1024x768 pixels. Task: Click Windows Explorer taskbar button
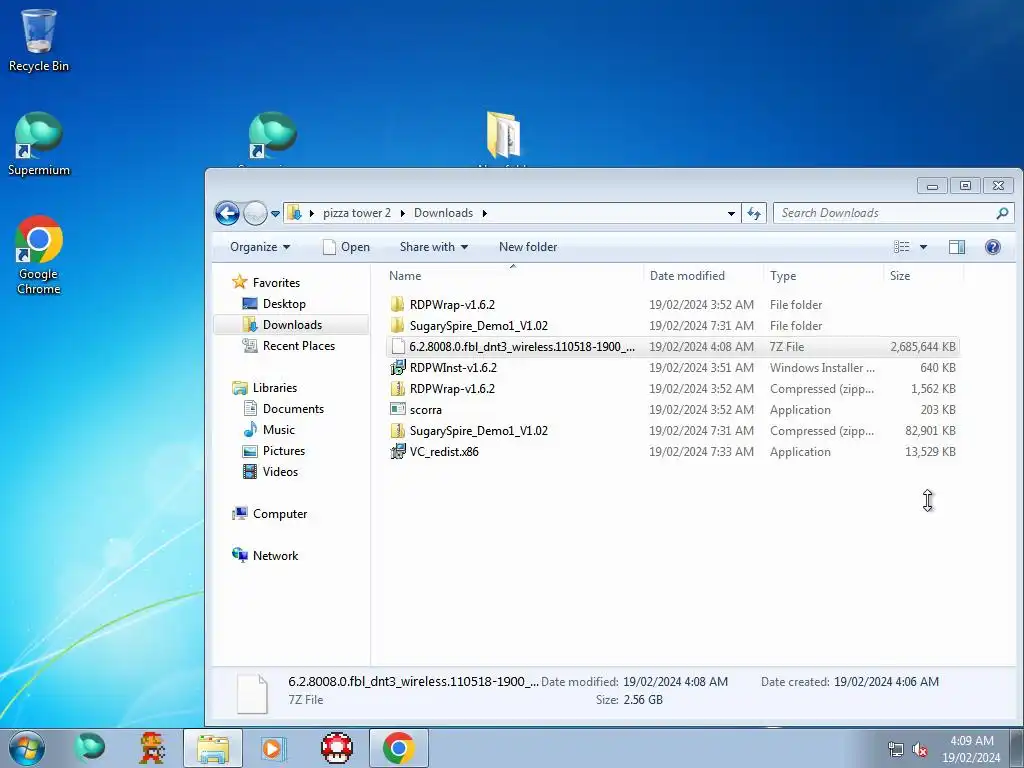(x=213, y=748)
